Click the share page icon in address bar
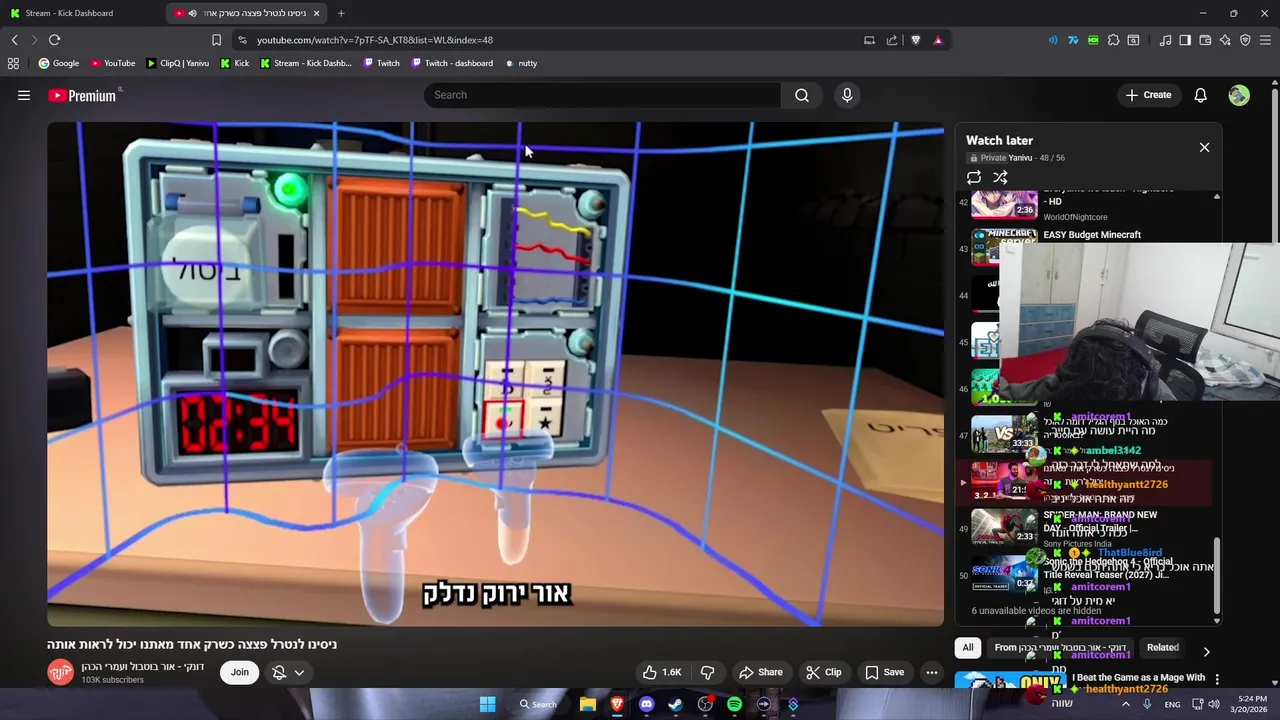The height and width of the screenshot is (720, 1280). pos(891,40)
